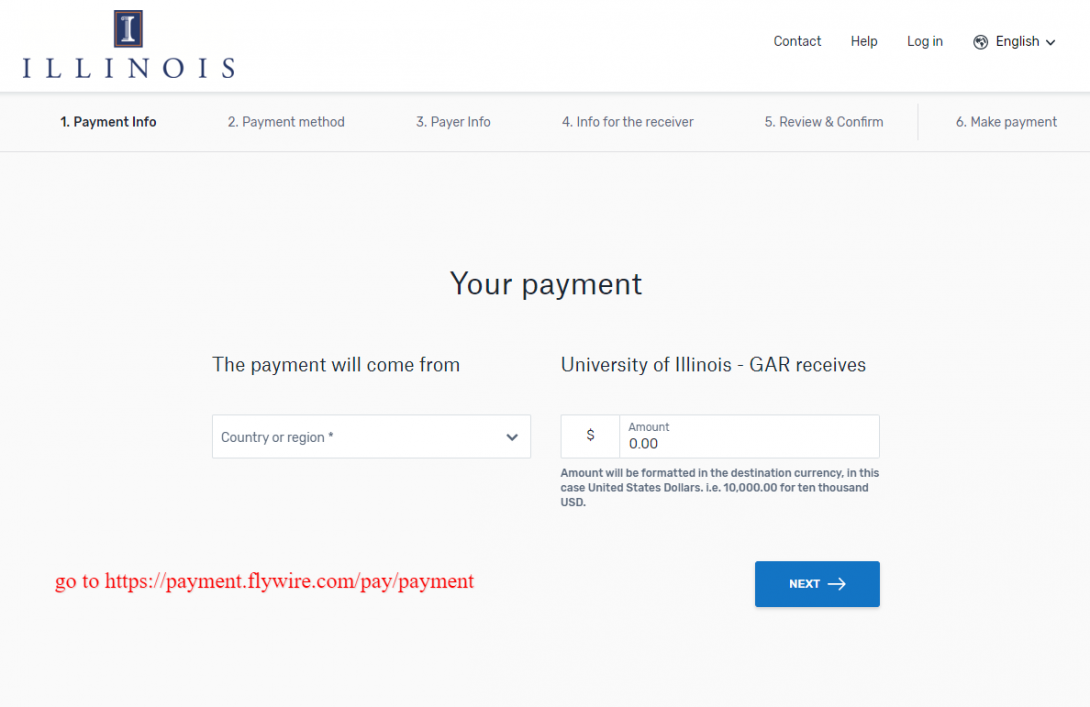
Task: Open the Contact link
Action: pyautogui.click(x=797, y=42)
